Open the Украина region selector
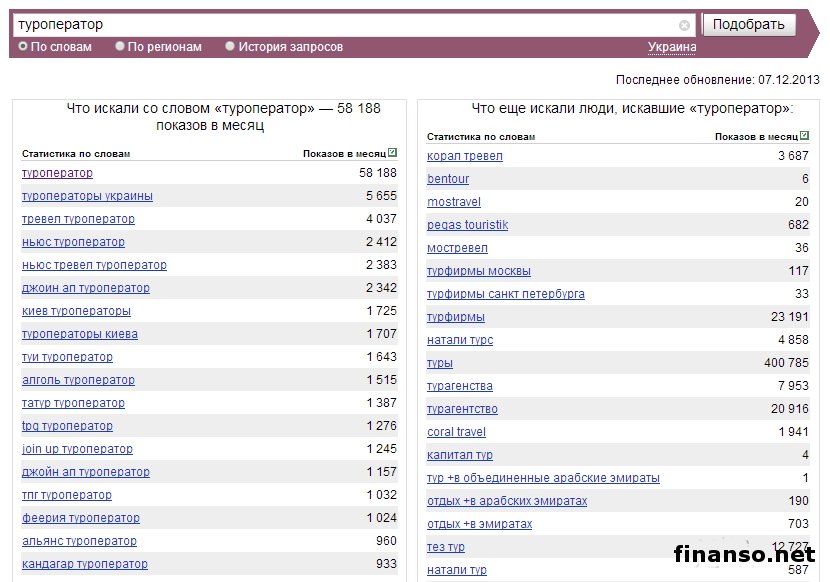This screenshot has width=830, height=582. pyautogui.click(x=672, y=47)
